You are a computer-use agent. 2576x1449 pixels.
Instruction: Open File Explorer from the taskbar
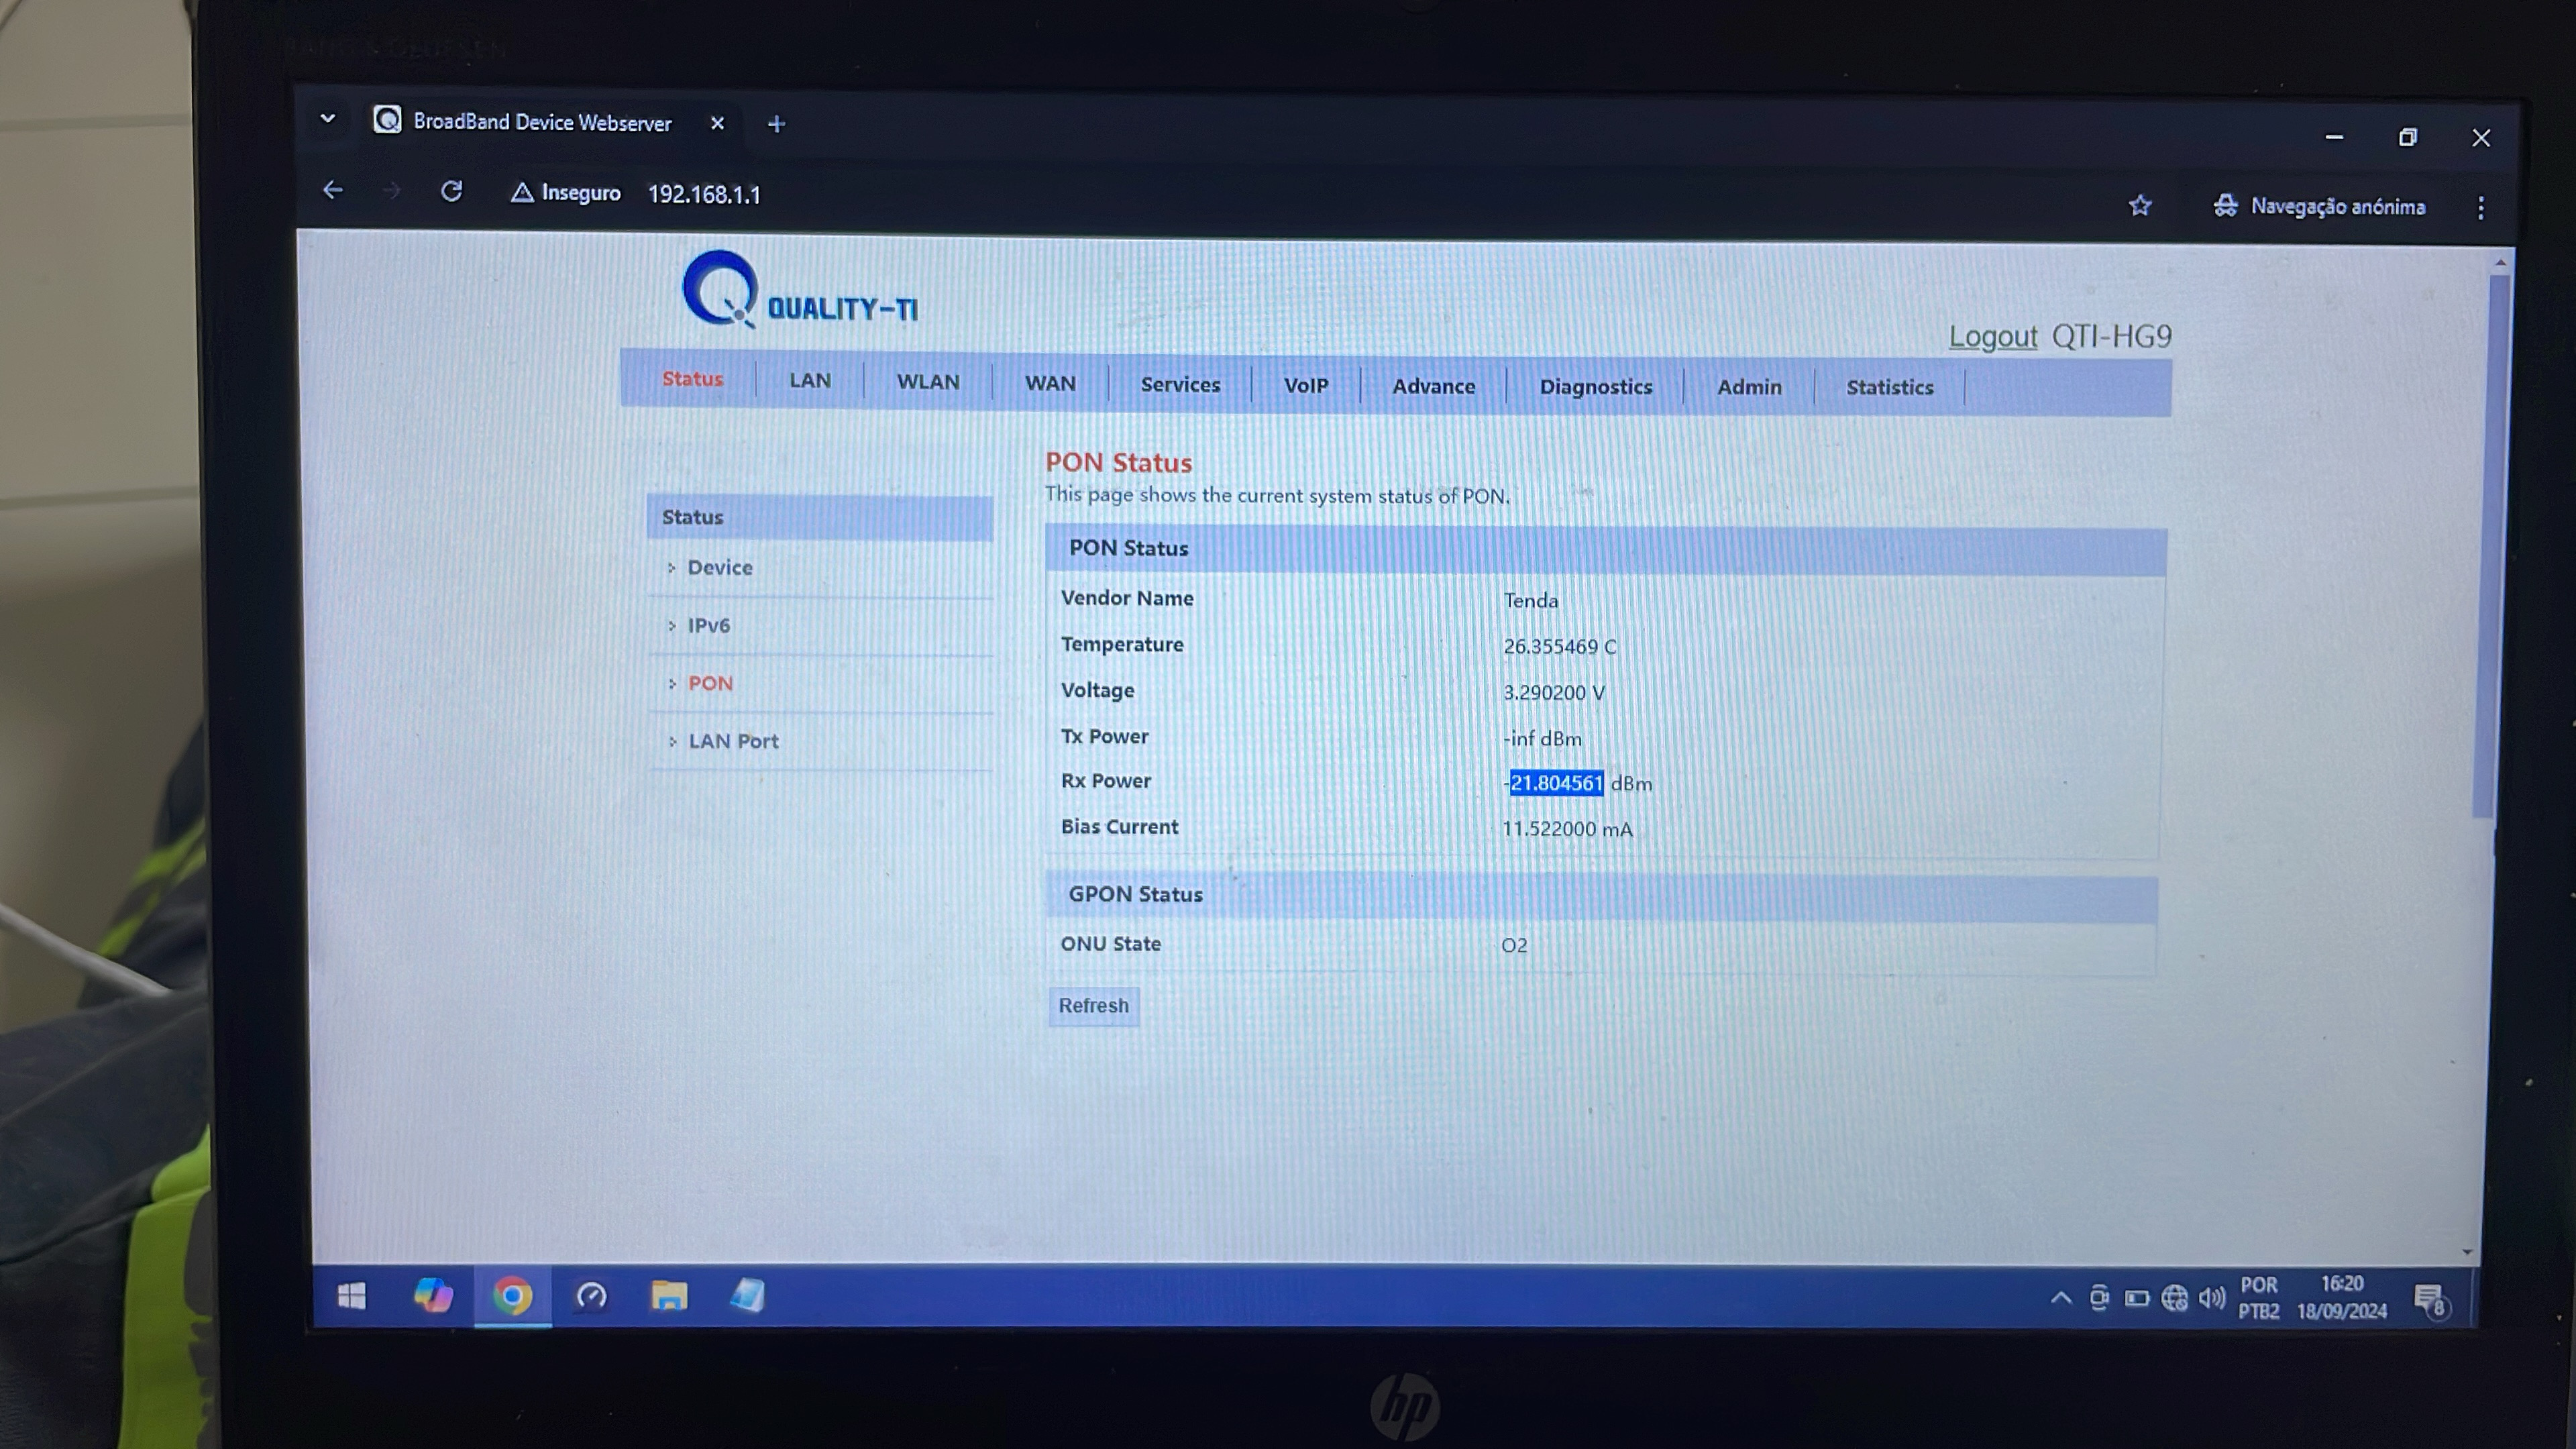669,1296
